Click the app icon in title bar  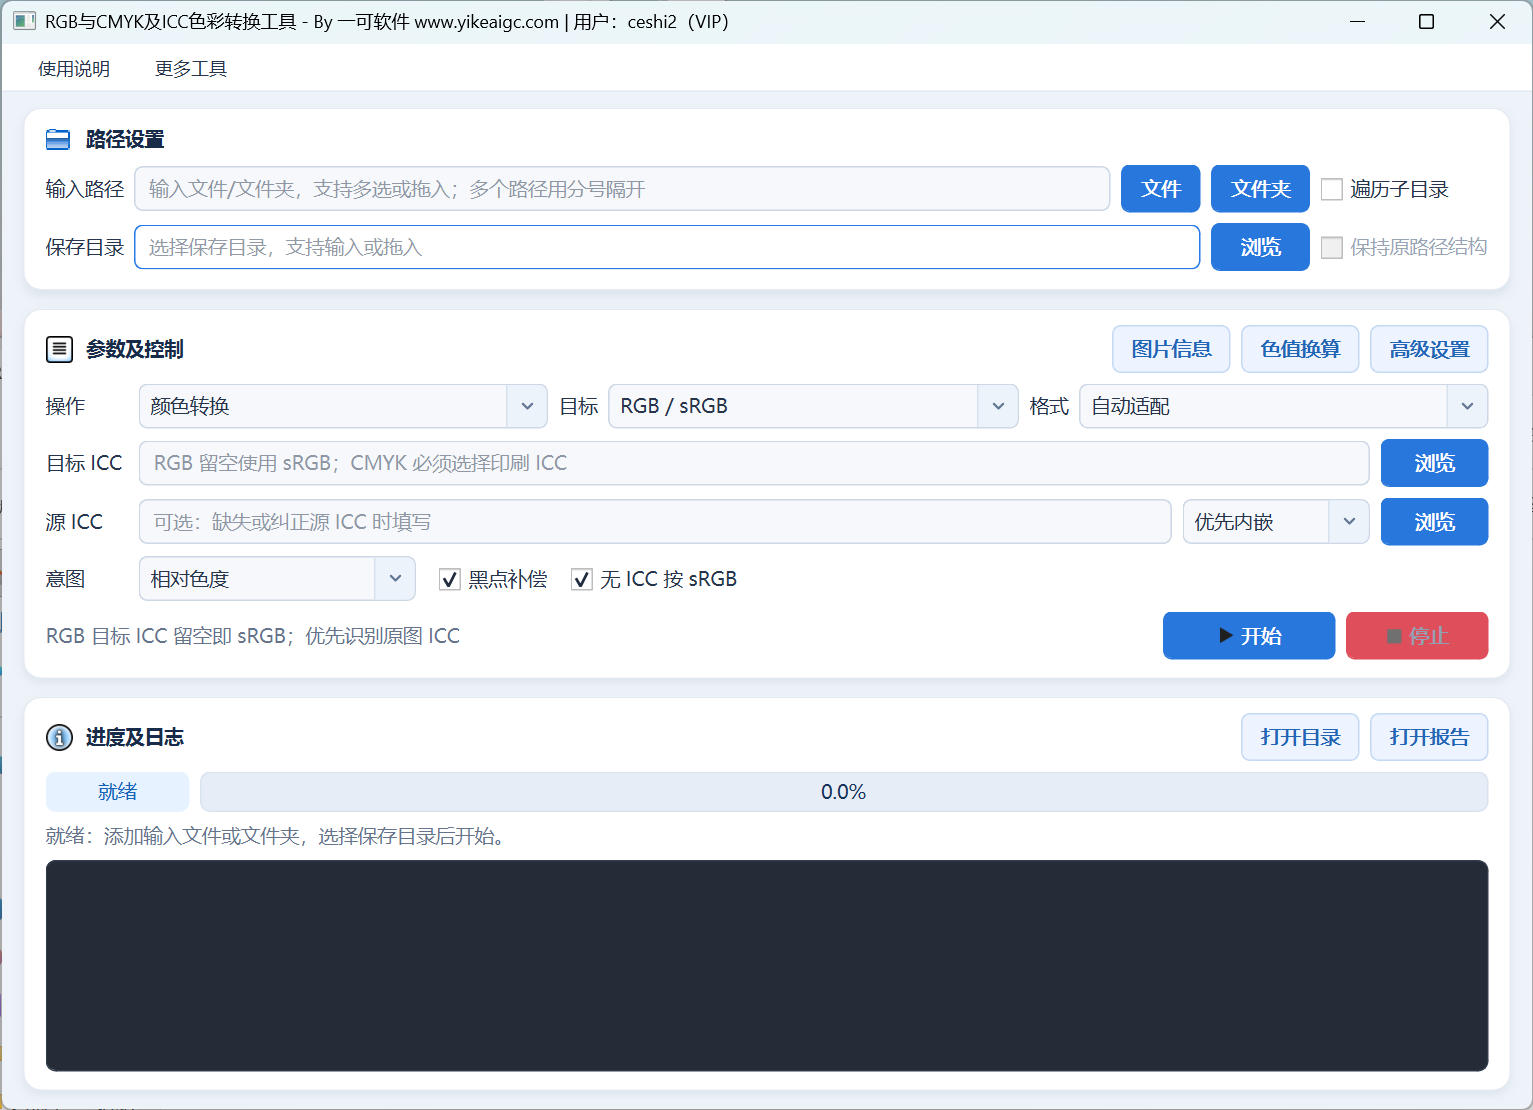point(24,21)
